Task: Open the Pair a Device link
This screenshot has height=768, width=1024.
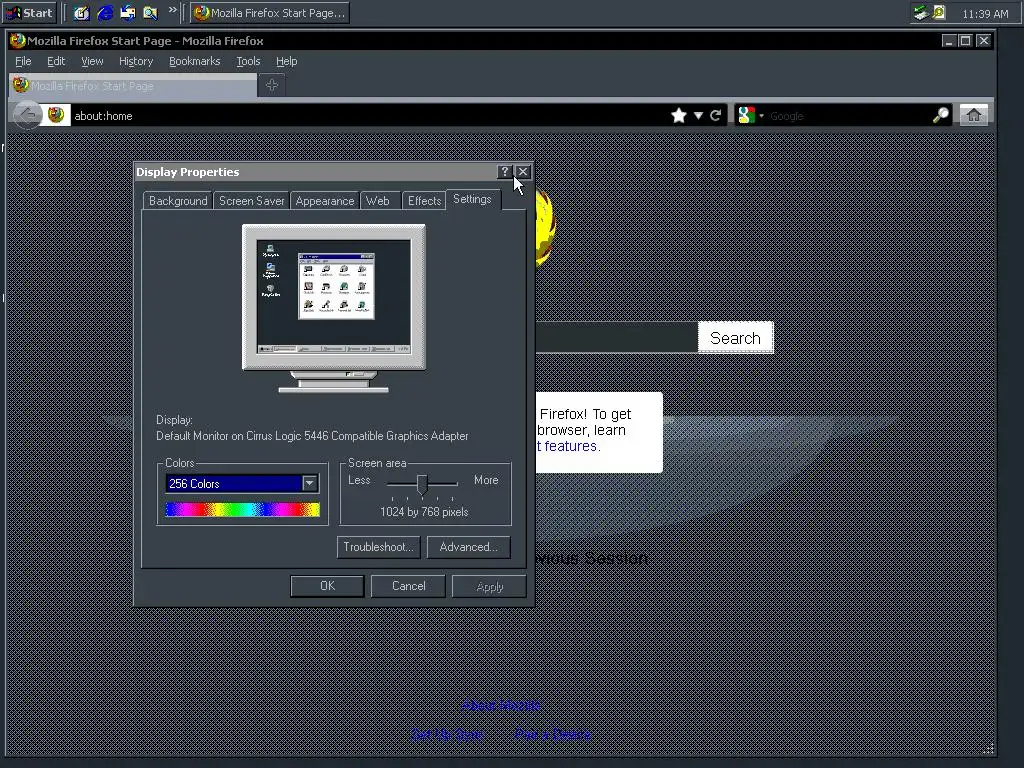Action: pyautogui.click(x=552, y=734)
